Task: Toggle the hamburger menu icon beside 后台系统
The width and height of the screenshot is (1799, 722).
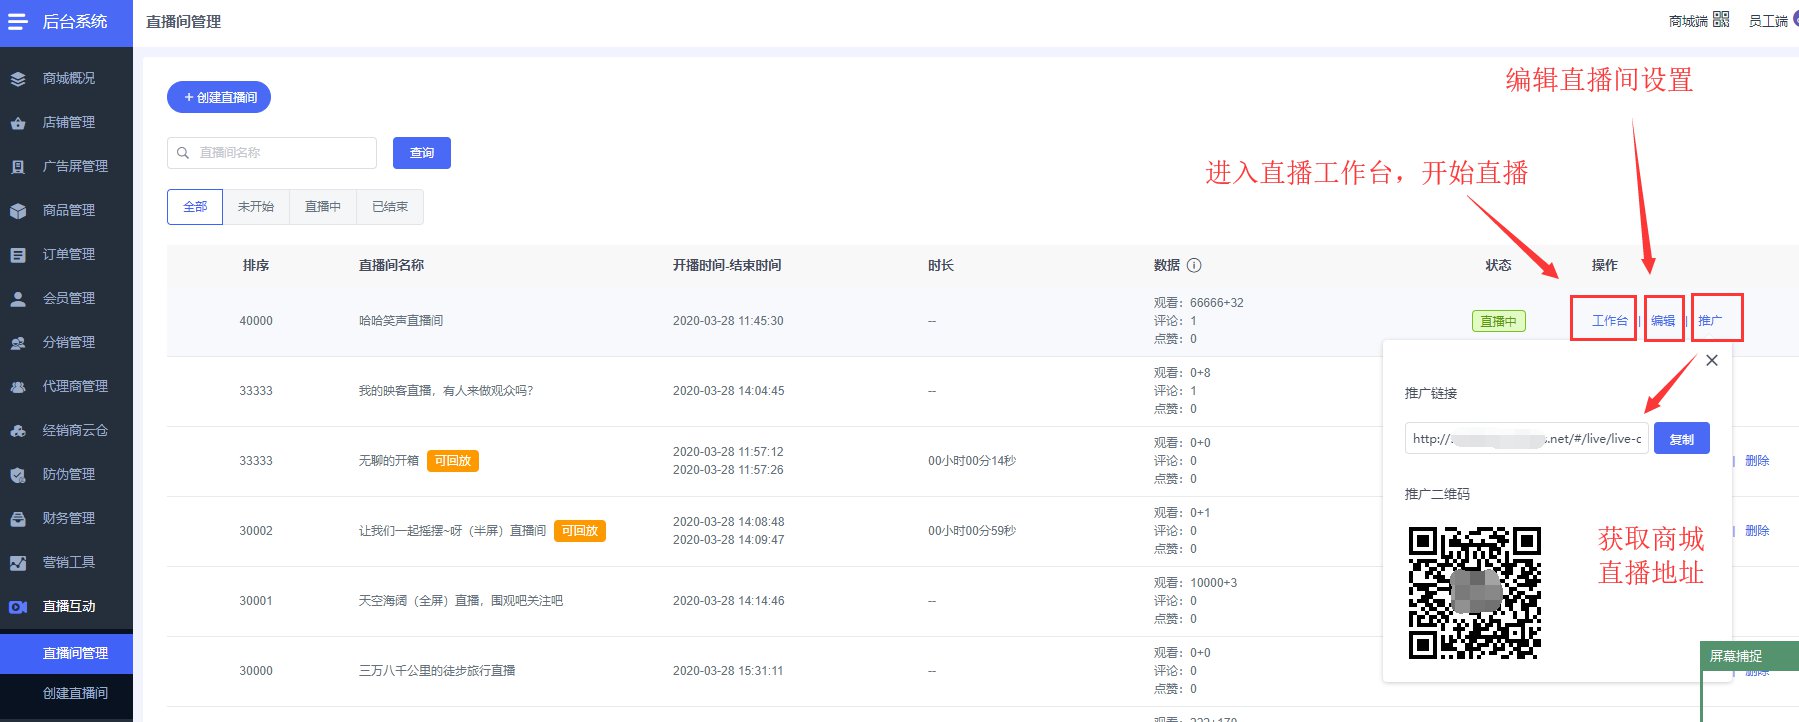Action: (18, 21)
